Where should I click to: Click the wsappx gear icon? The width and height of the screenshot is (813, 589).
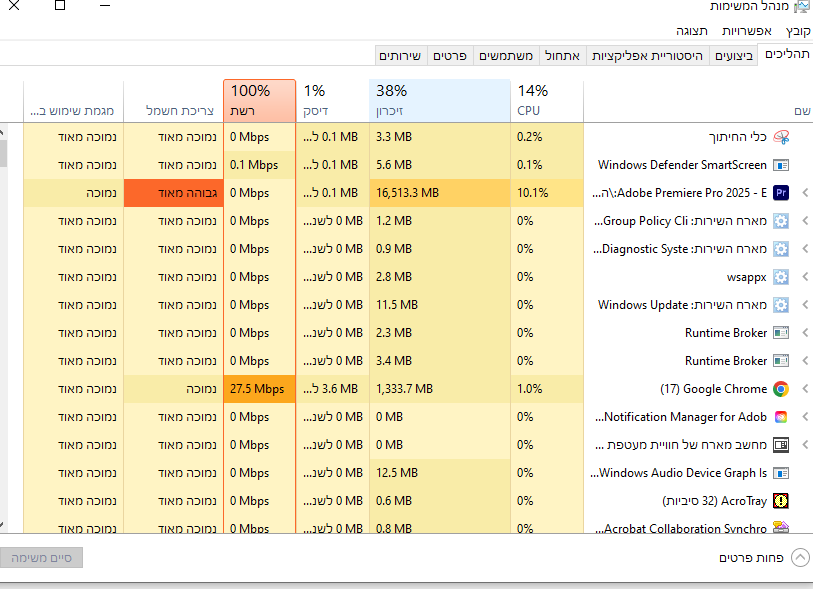(x=781, y=277)
